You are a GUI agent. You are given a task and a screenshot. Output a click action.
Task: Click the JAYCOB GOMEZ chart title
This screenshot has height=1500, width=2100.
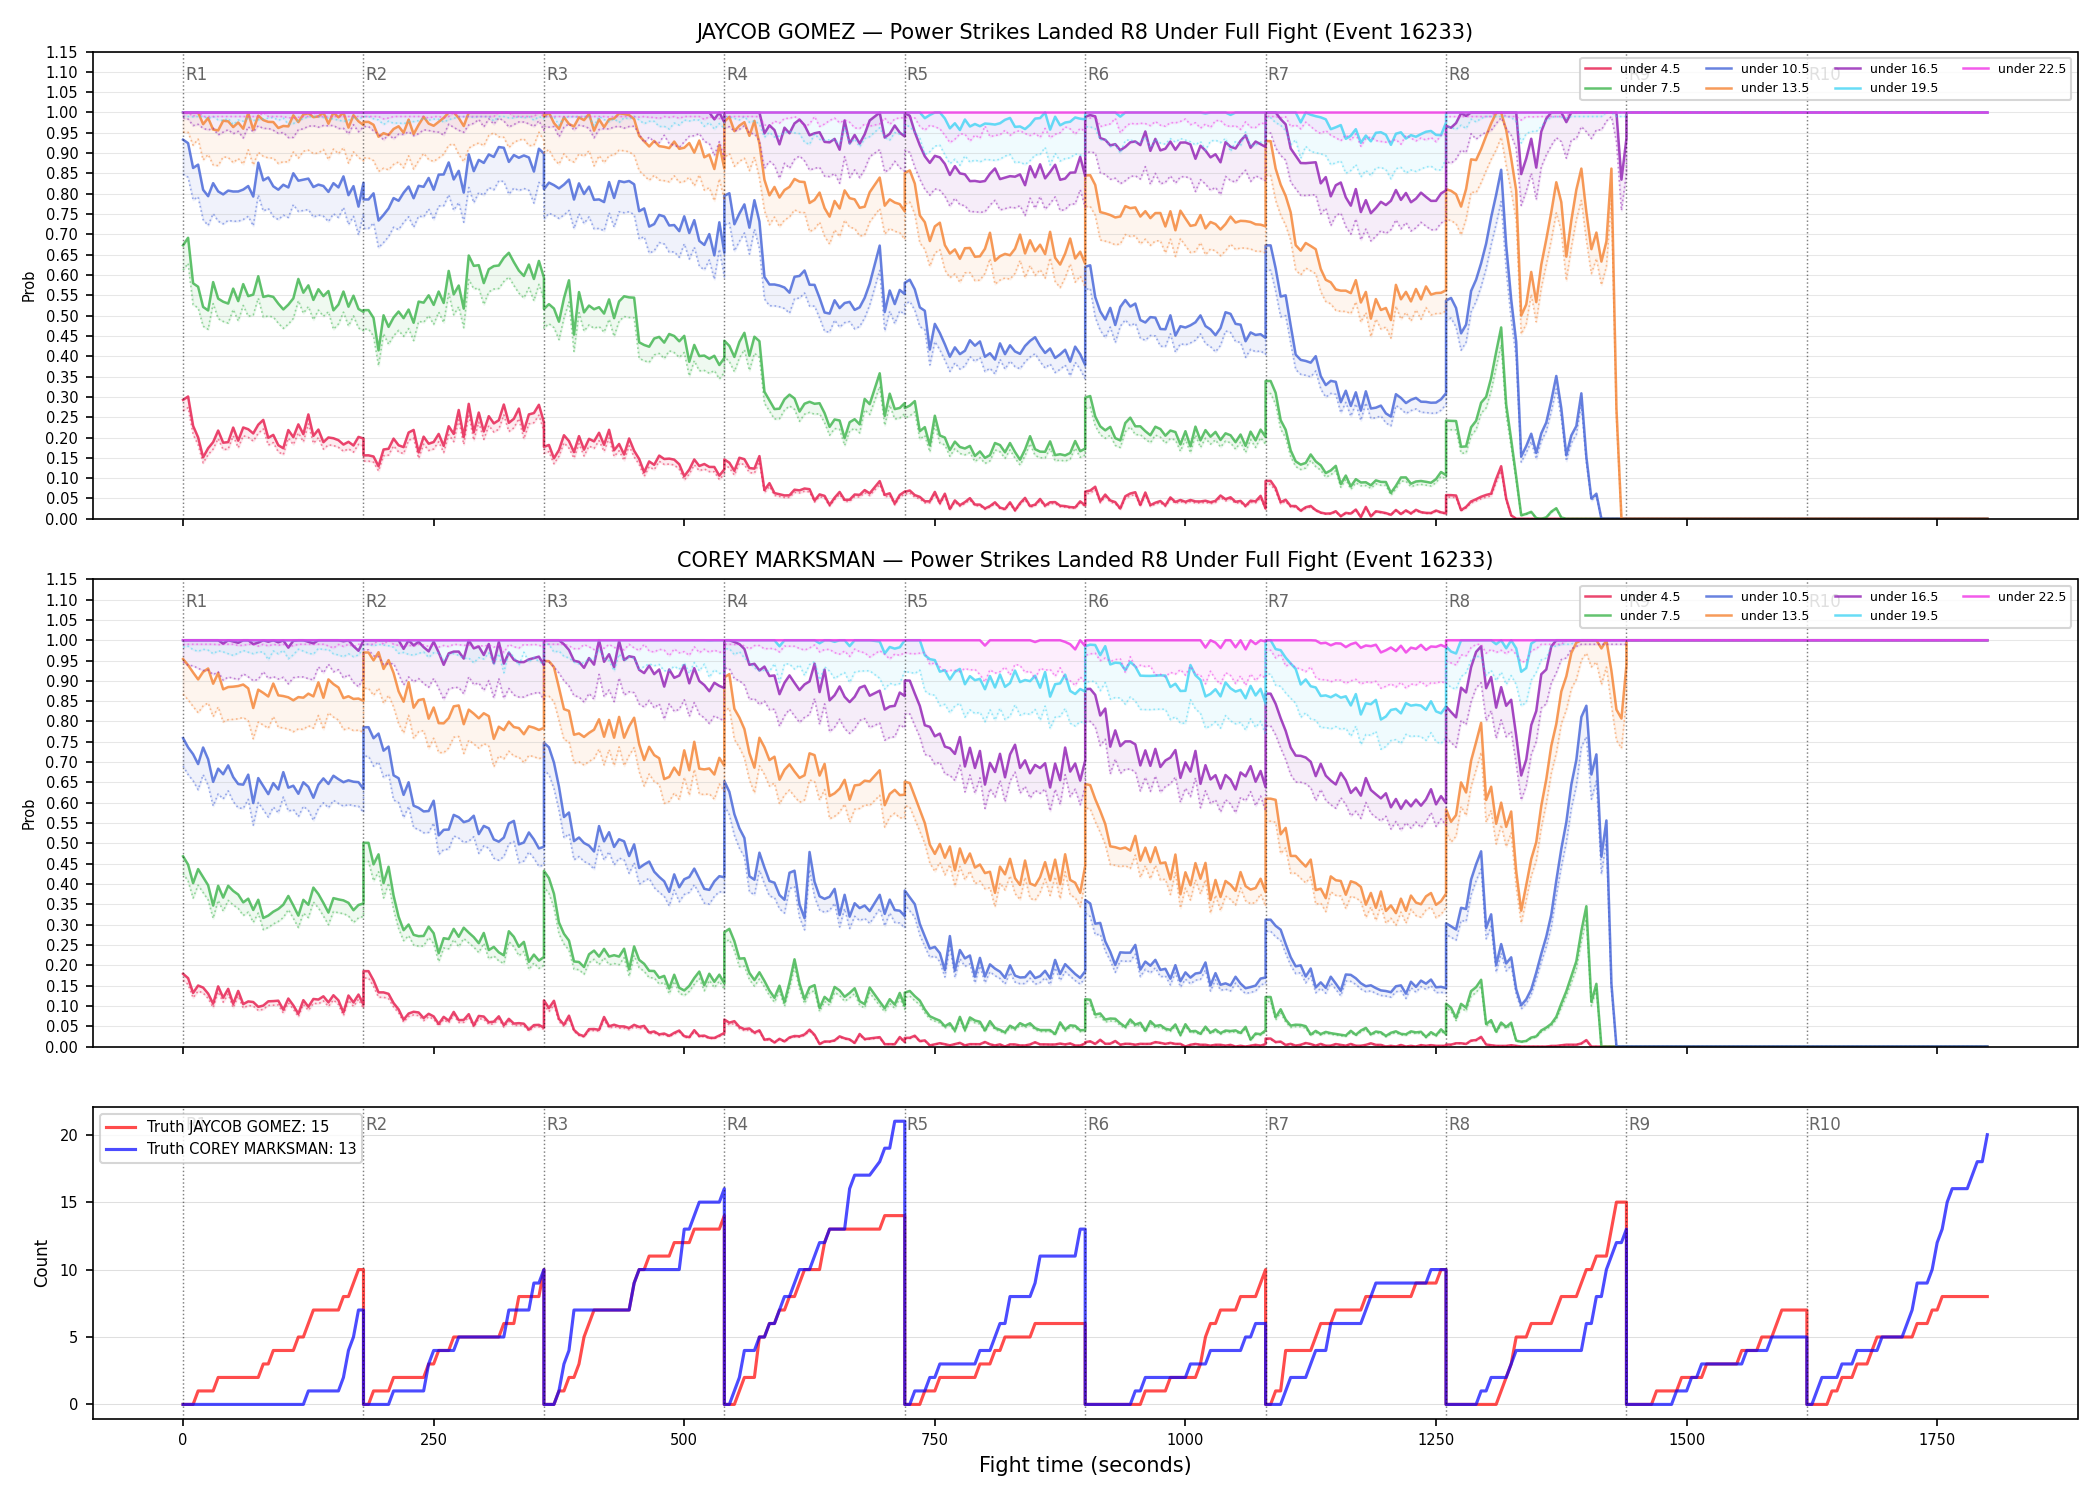(x=1085, y=32)
